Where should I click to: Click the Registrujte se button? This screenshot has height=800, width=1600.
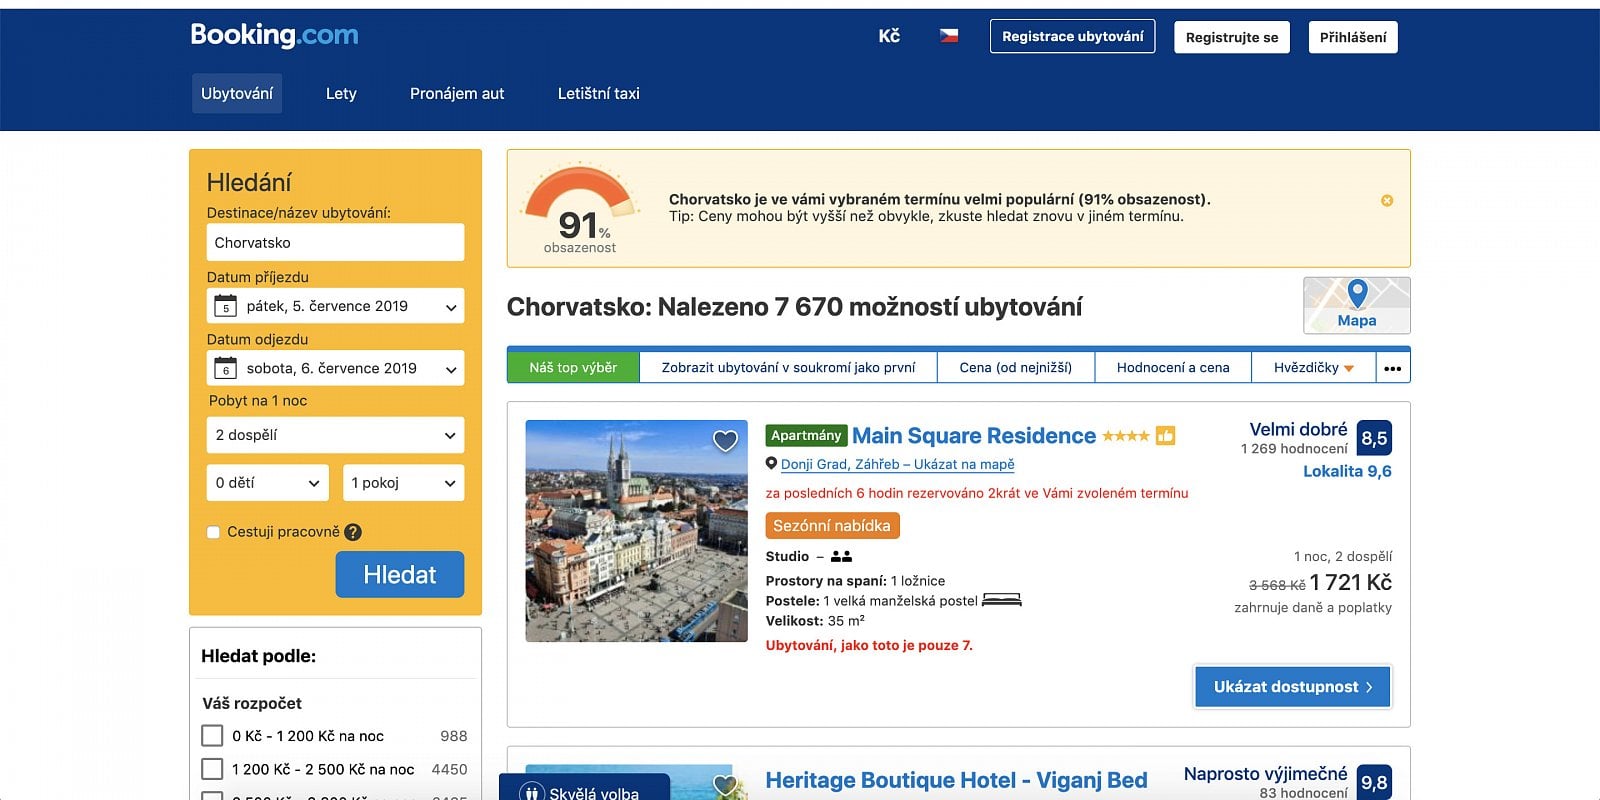pyautogui.click(x=1232, y=37)
